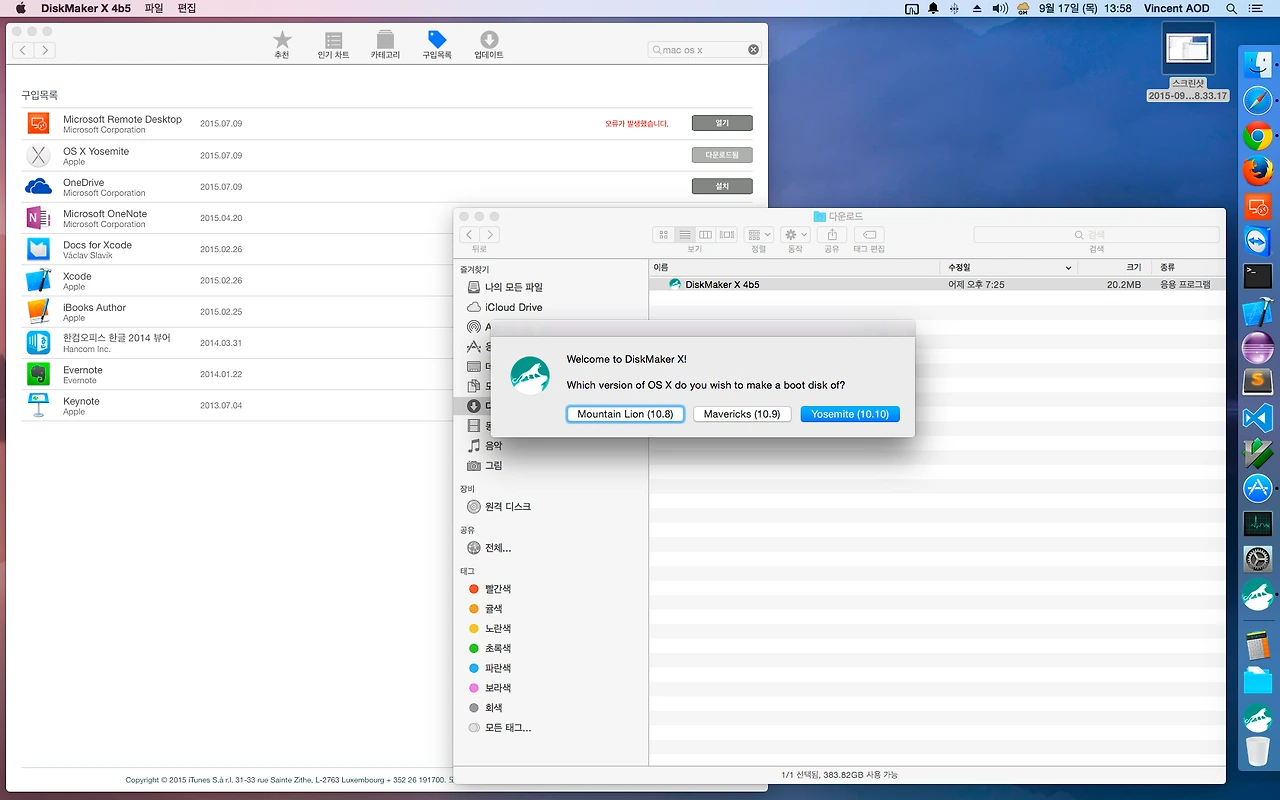
Task: Select 원격 디스크 in Finder sidebar
Action: 499,507
